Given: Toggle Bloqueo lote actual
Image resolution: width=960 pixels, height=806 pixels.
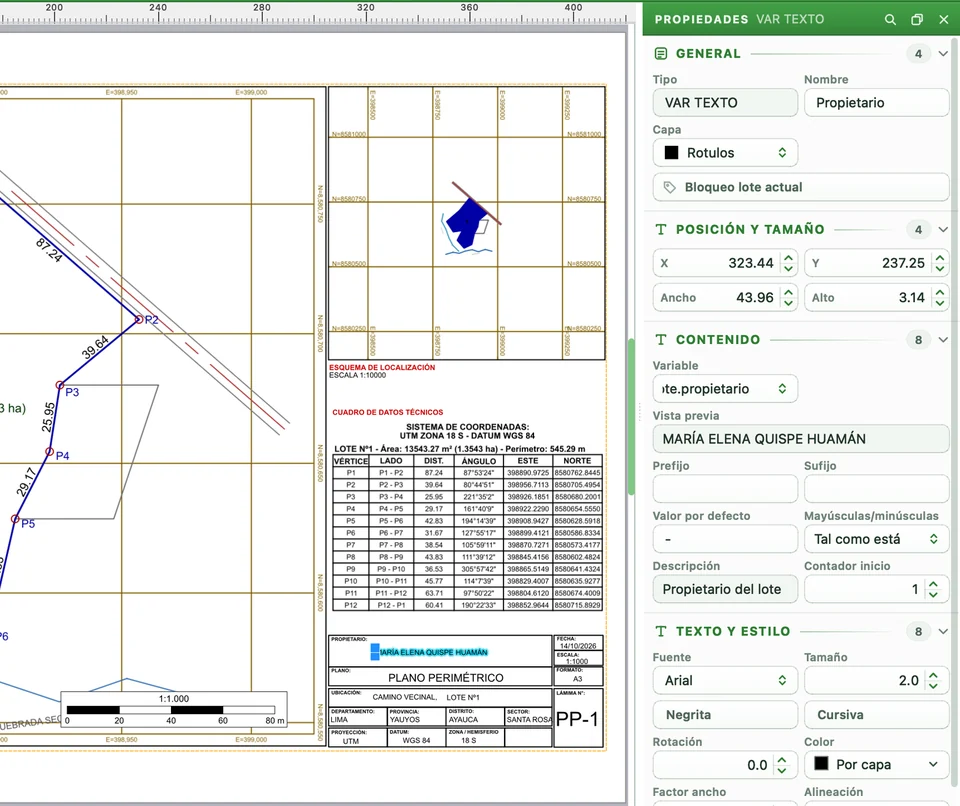Looking at the screenshot, I should coord(801,187).
